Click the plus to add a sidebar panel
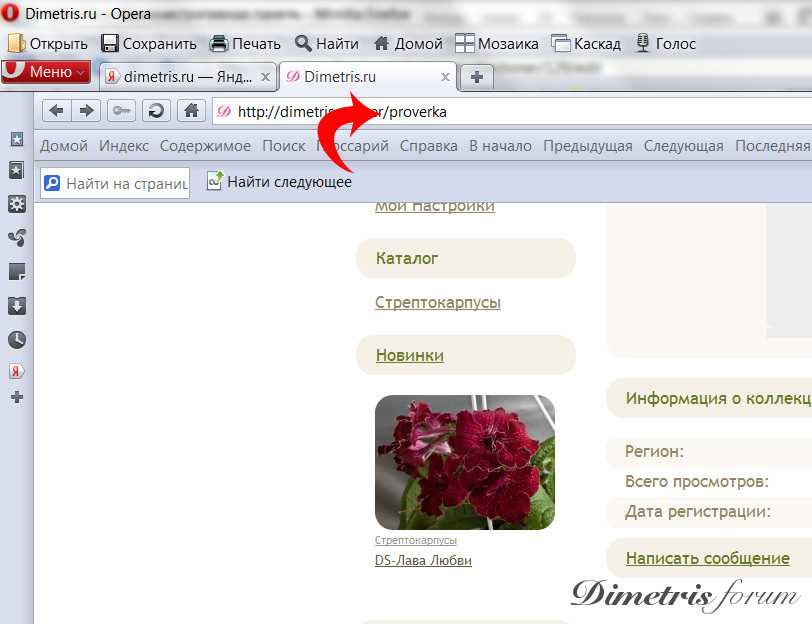Screen dimensions: 812x624 coord(16,397)
